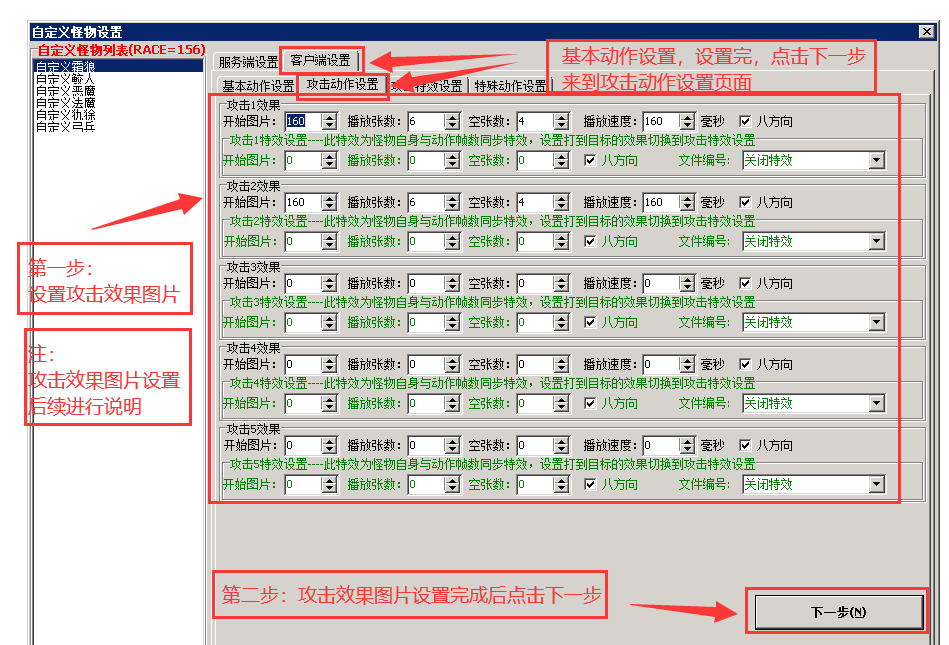Switch to the 特殊动作设置 tab
The height and width of the screenshot is (645, 949).
510,86
